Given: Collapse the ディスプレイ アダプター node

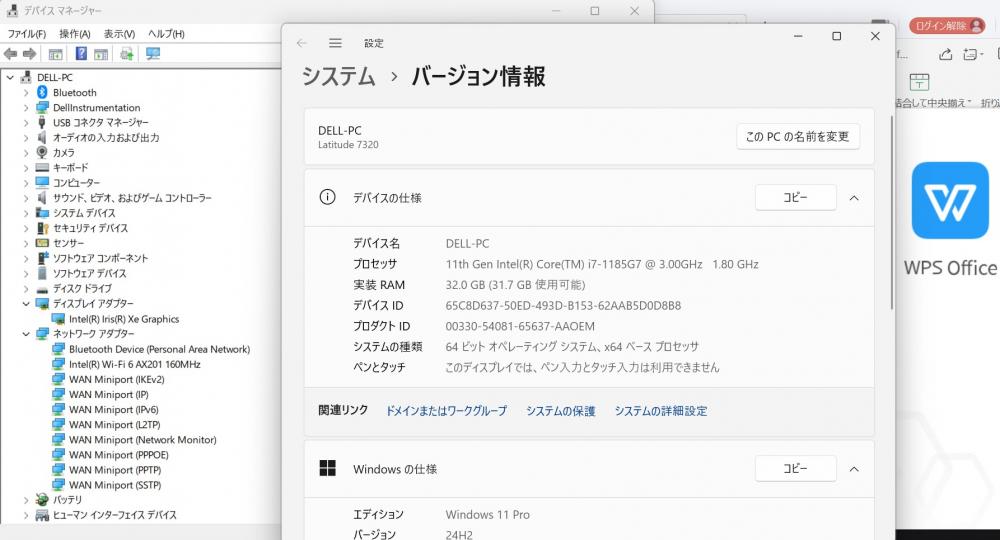Looking at the screenshot, I should pos(26,303).
